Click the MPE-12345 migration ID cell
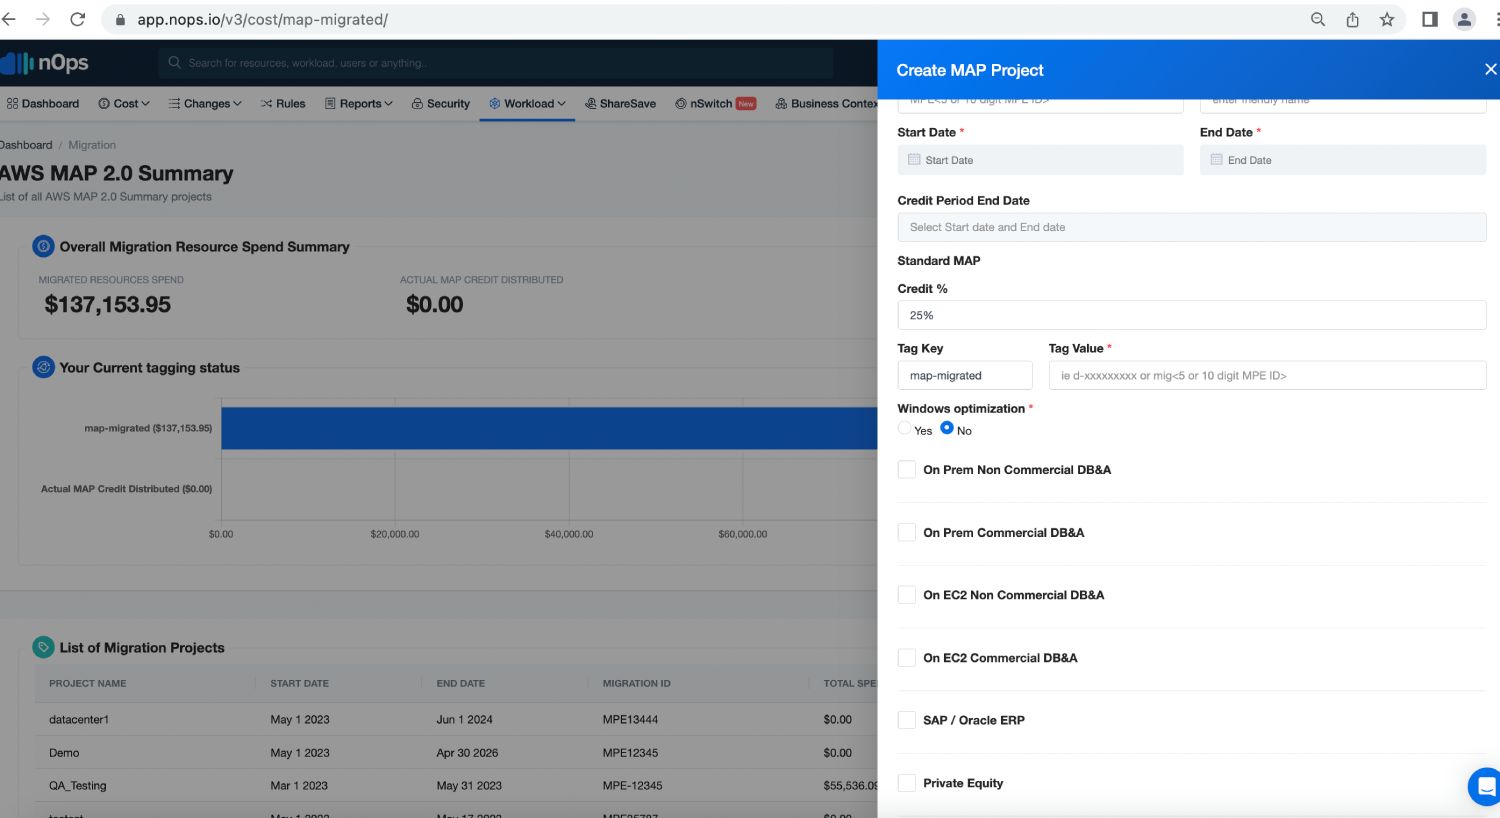This screenshot has width=1500, height=818. [x=632, y=786]
